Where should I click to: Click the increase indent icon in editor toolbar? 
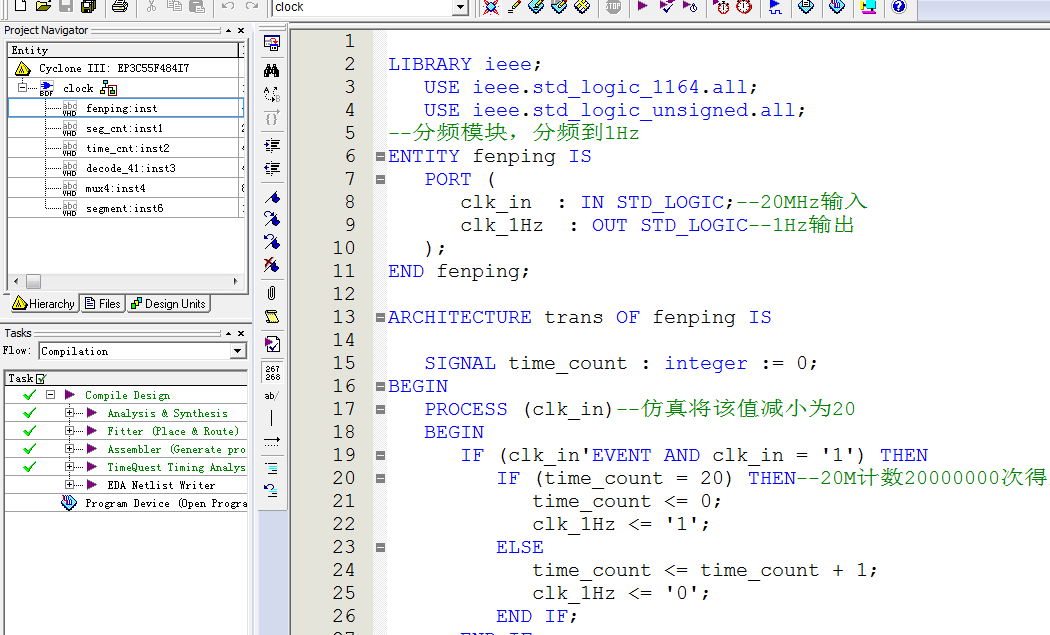click(271, 145)
